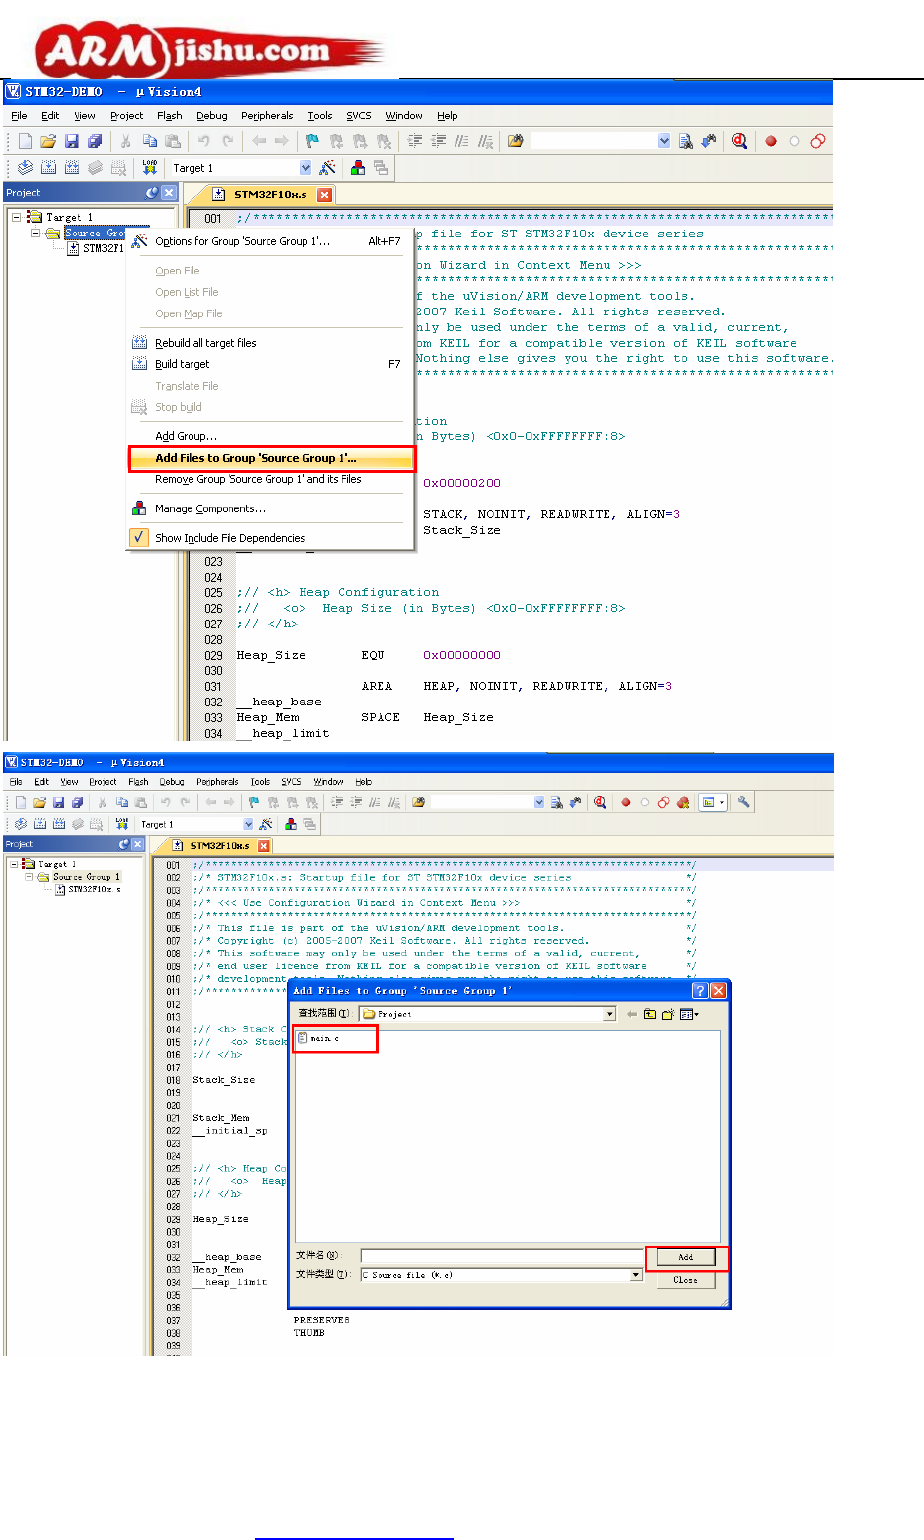This screenshot has width=924, height=1540.
Task: Click Translate icon at start of upper build toolbar
Action: click(x=26, y=168)
